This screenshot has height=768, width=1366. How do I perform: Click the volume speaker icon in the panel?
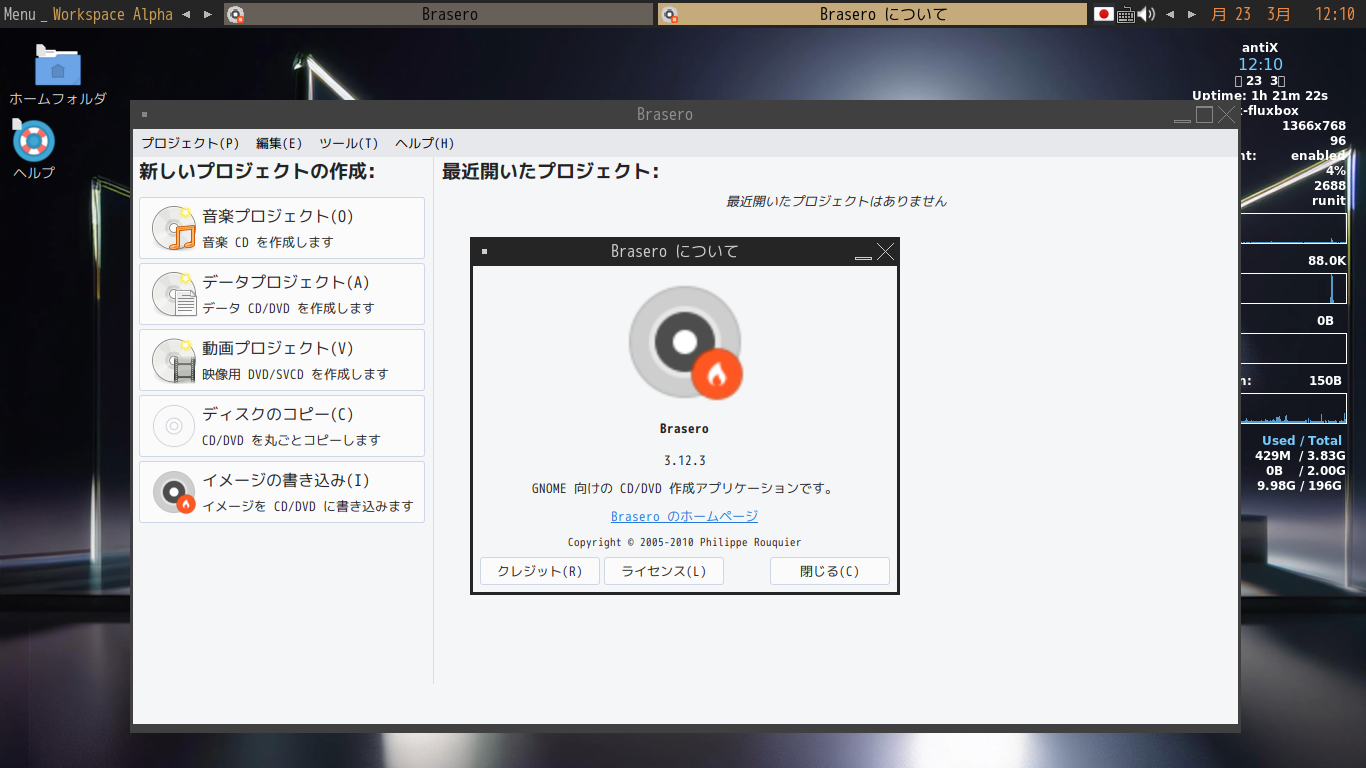pyautogui.click(x=1146, y=14)
